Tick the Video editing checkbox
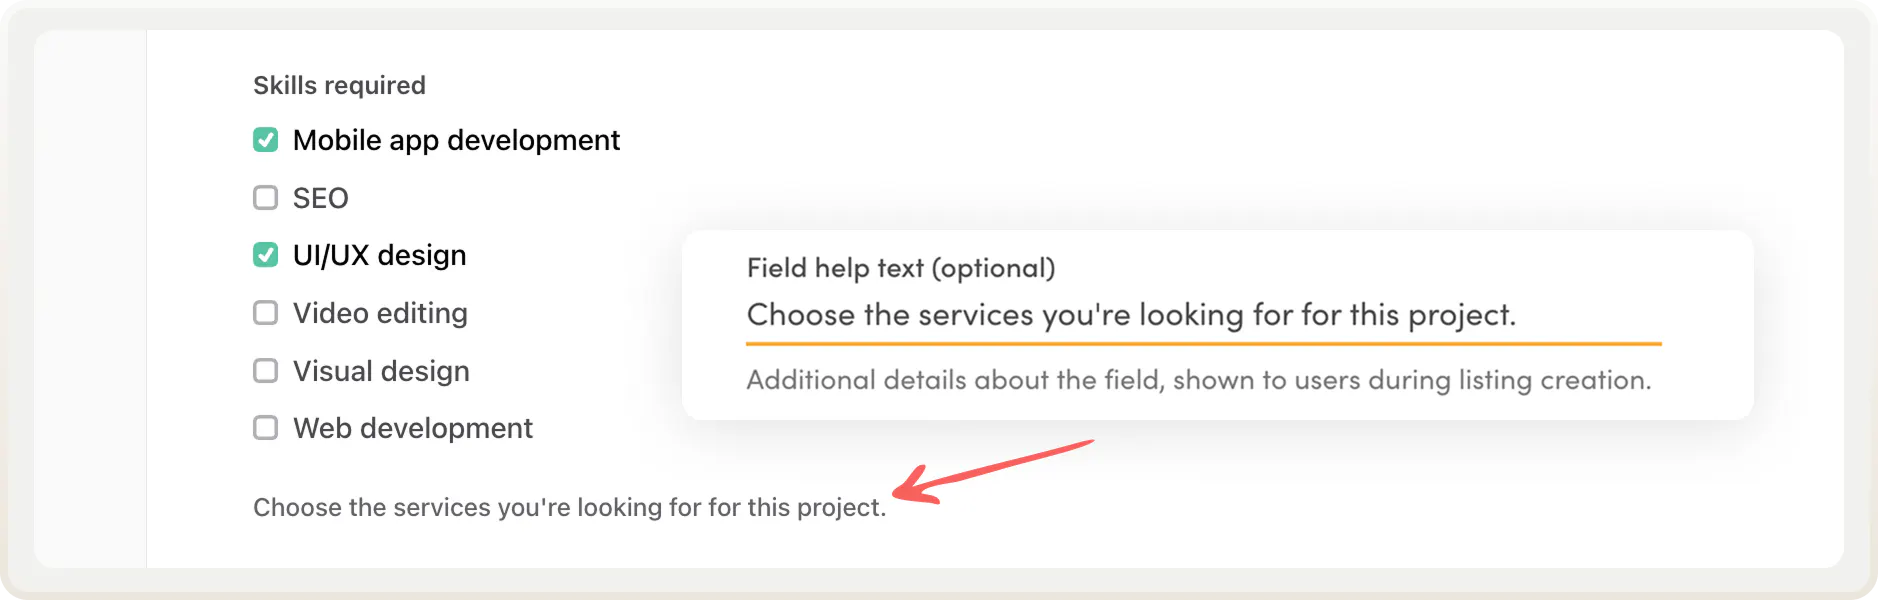 (x=265, y=313)
